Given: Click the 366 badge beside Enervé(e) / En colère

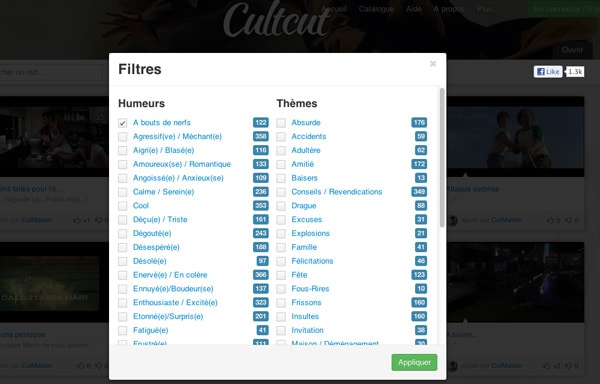Looking at the screenshot, I should click(261, 275).
